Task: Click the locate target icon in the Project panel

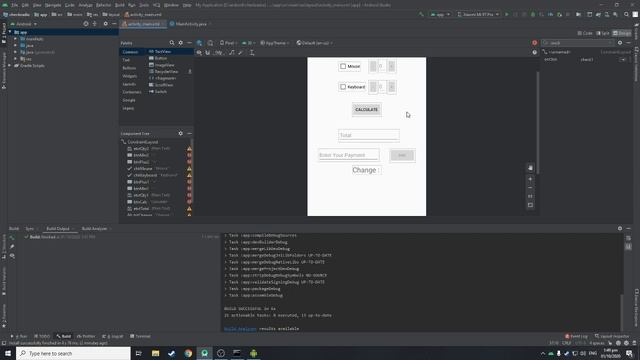Action: [86, 24]
